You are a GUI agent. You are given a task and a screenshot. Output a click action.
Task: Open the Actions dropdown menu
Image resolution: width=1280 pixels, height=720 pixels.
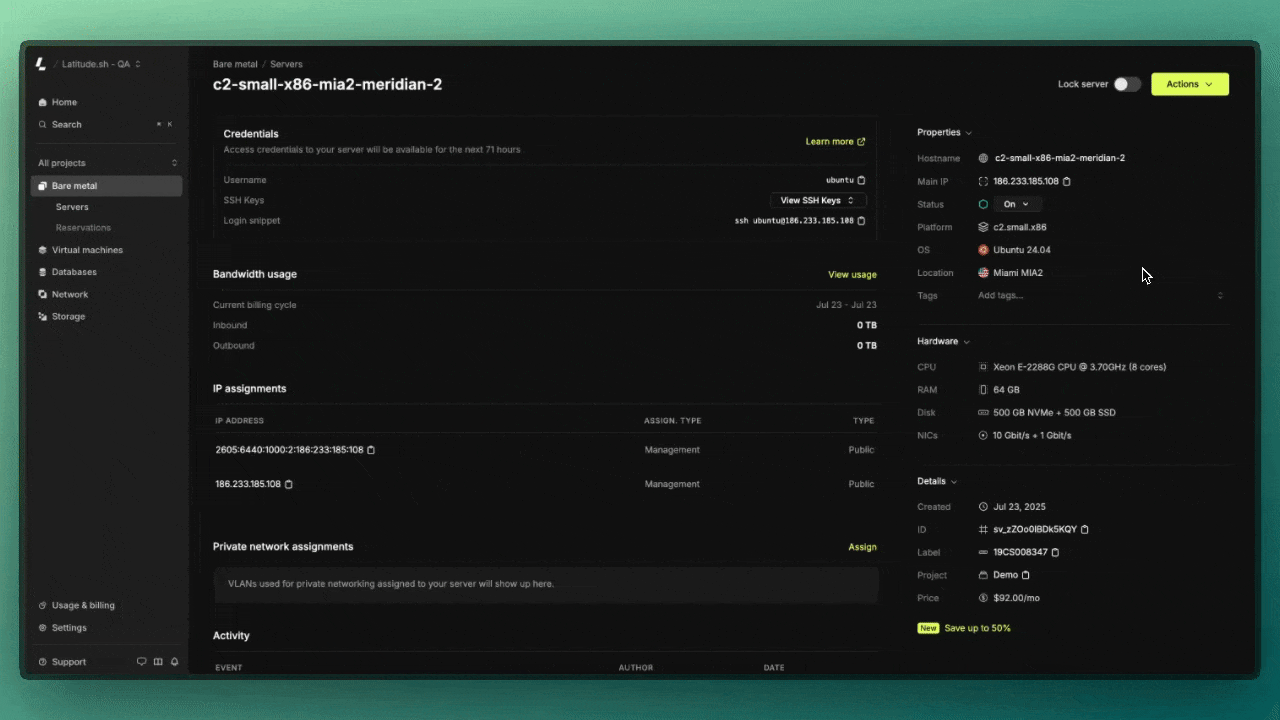click(x=1189, y=84)
